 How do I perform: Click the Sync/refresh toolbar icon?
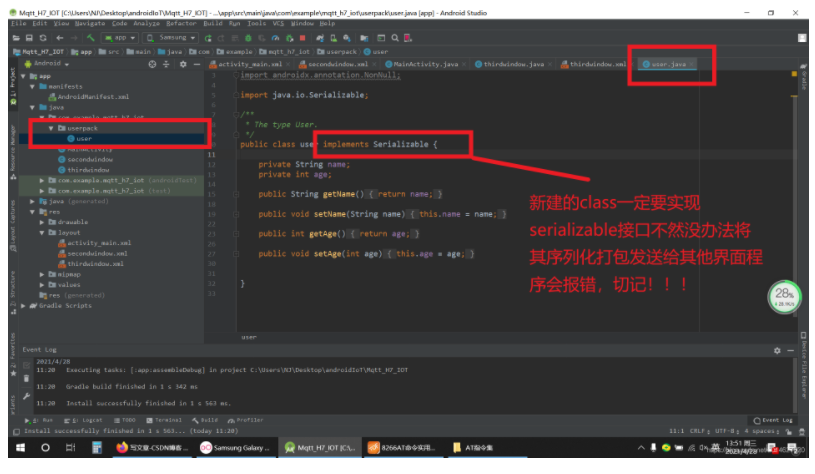point(43,38)
